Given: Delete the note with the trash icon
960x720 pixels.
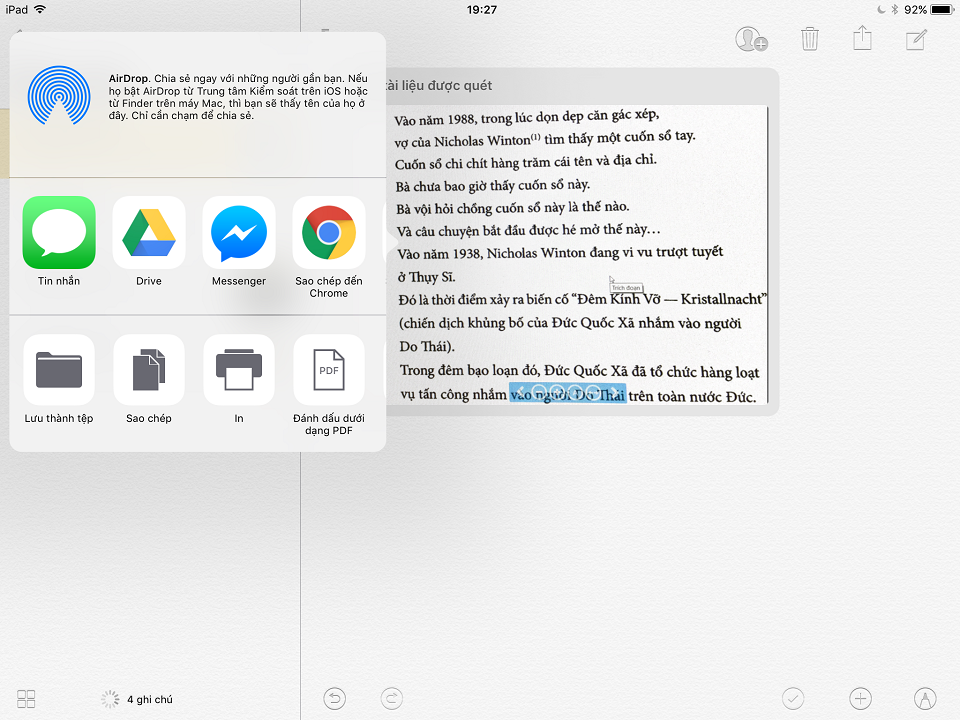Looking at the screenshot, I should [808, 39].
